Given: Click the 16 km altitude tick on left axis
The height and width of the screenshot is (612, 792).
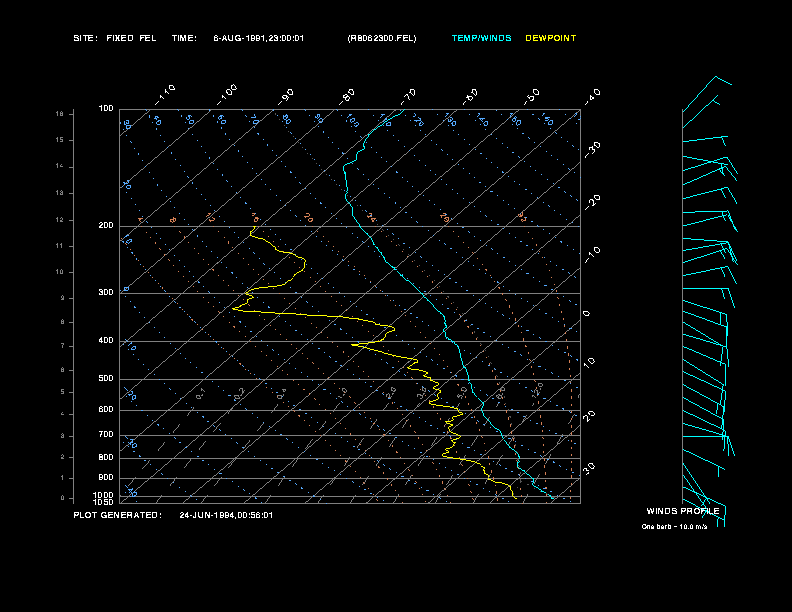Looking at the screenshot, I should click(60, 114).
